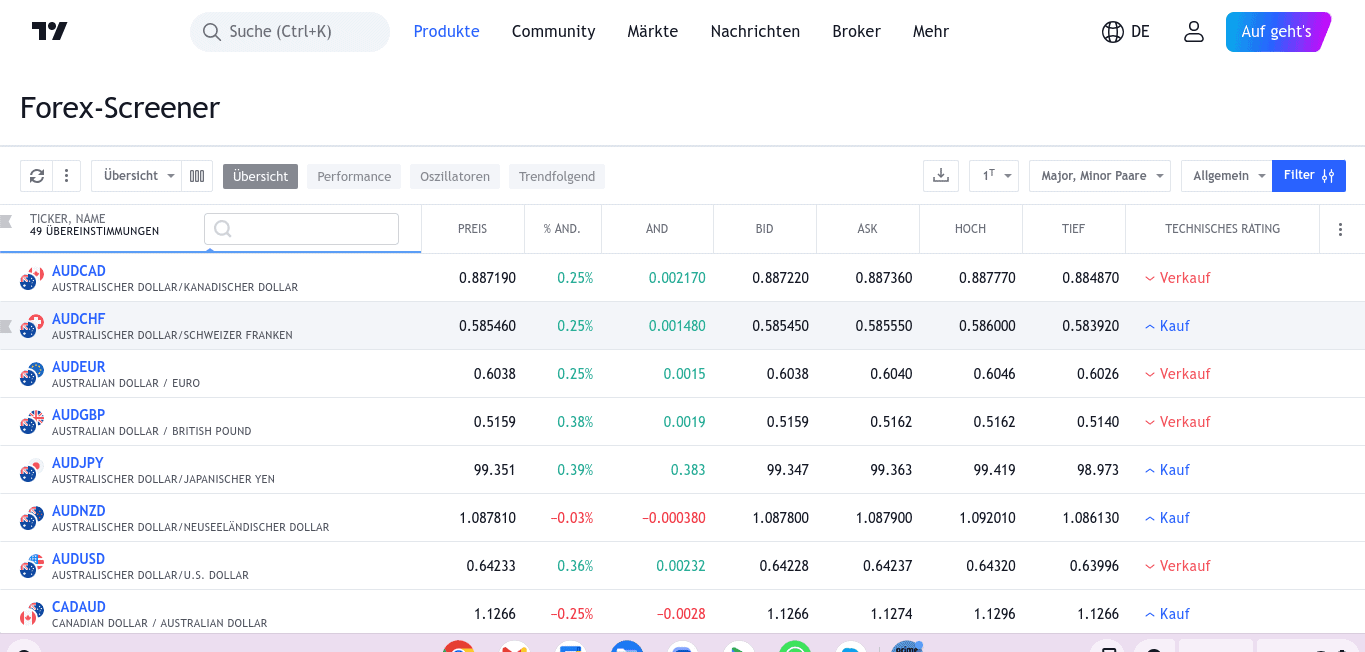Toggle the flag in the ticker column header

(x=7, y=222)
